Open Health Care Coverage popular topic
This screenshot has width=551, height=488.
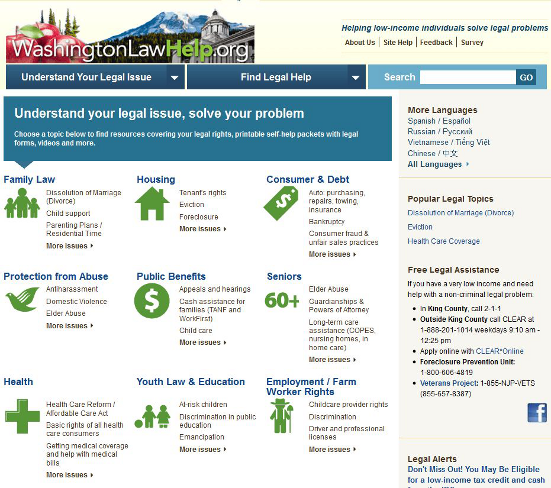pyautogui.click(x=443, y=241)
